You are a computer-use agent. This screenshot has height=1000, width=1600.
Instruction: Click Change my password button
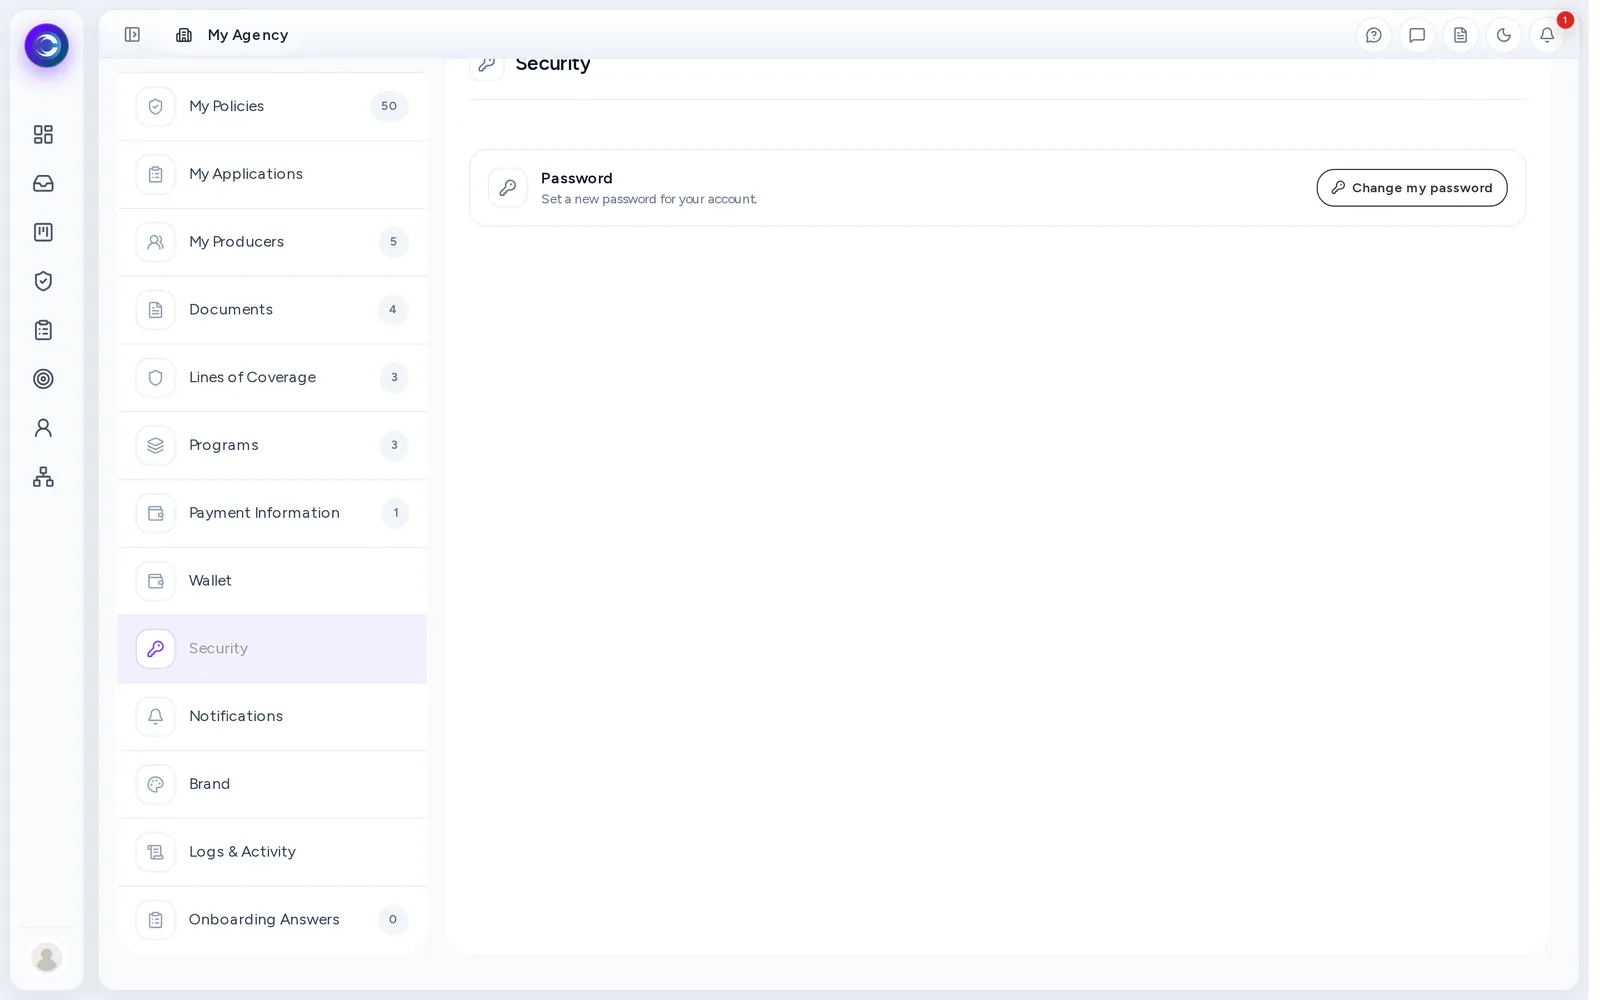click(1411, 188)
